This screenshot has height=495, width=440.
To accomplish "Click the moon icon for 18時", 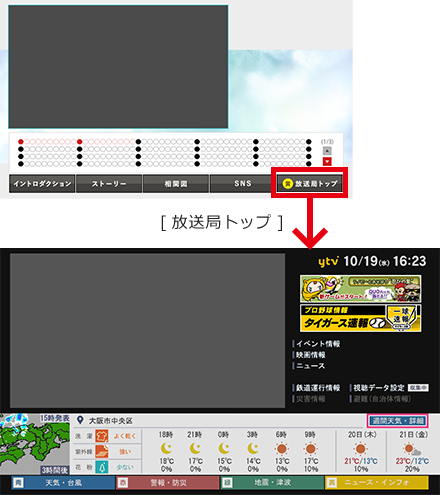I will (166, 448).
